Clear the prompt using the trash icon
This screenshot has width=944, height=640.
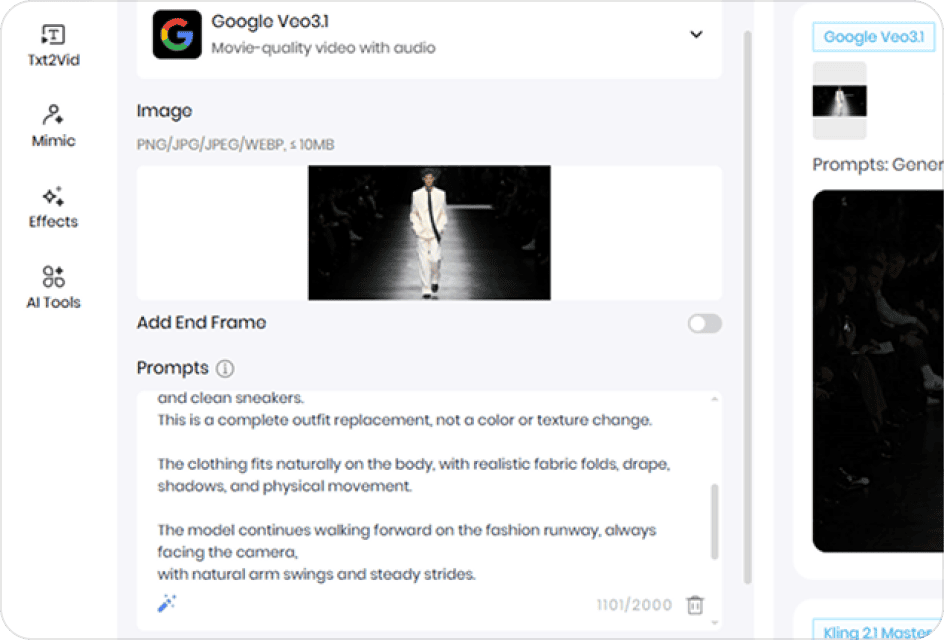(x=696, y=604)
